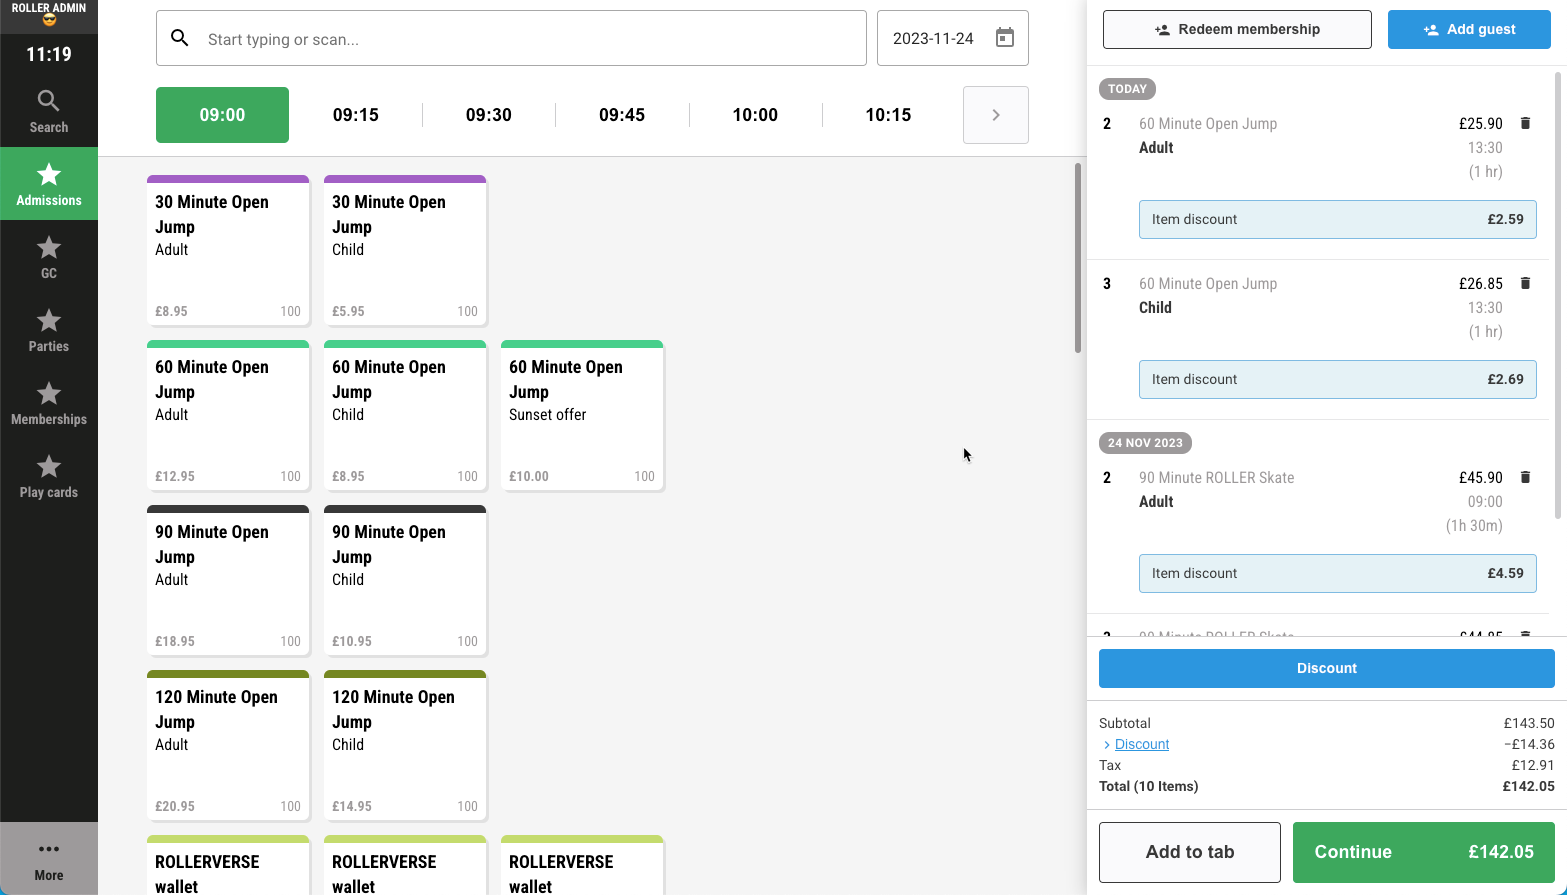Click the £4.59 item discount row

pos(1337,574)
